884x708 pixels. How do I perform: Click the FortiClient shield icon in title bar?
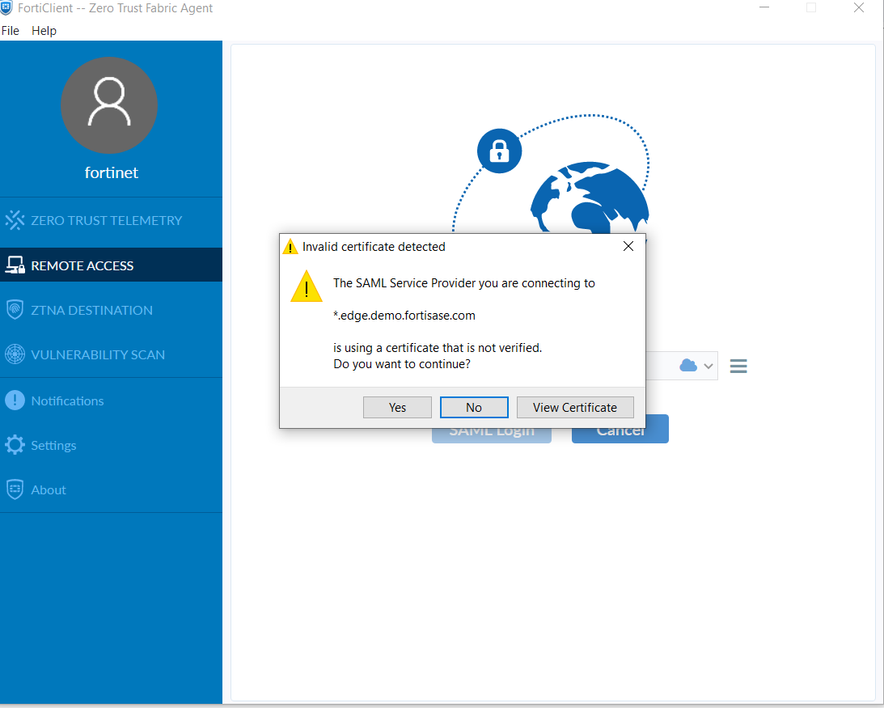[7, 8]
